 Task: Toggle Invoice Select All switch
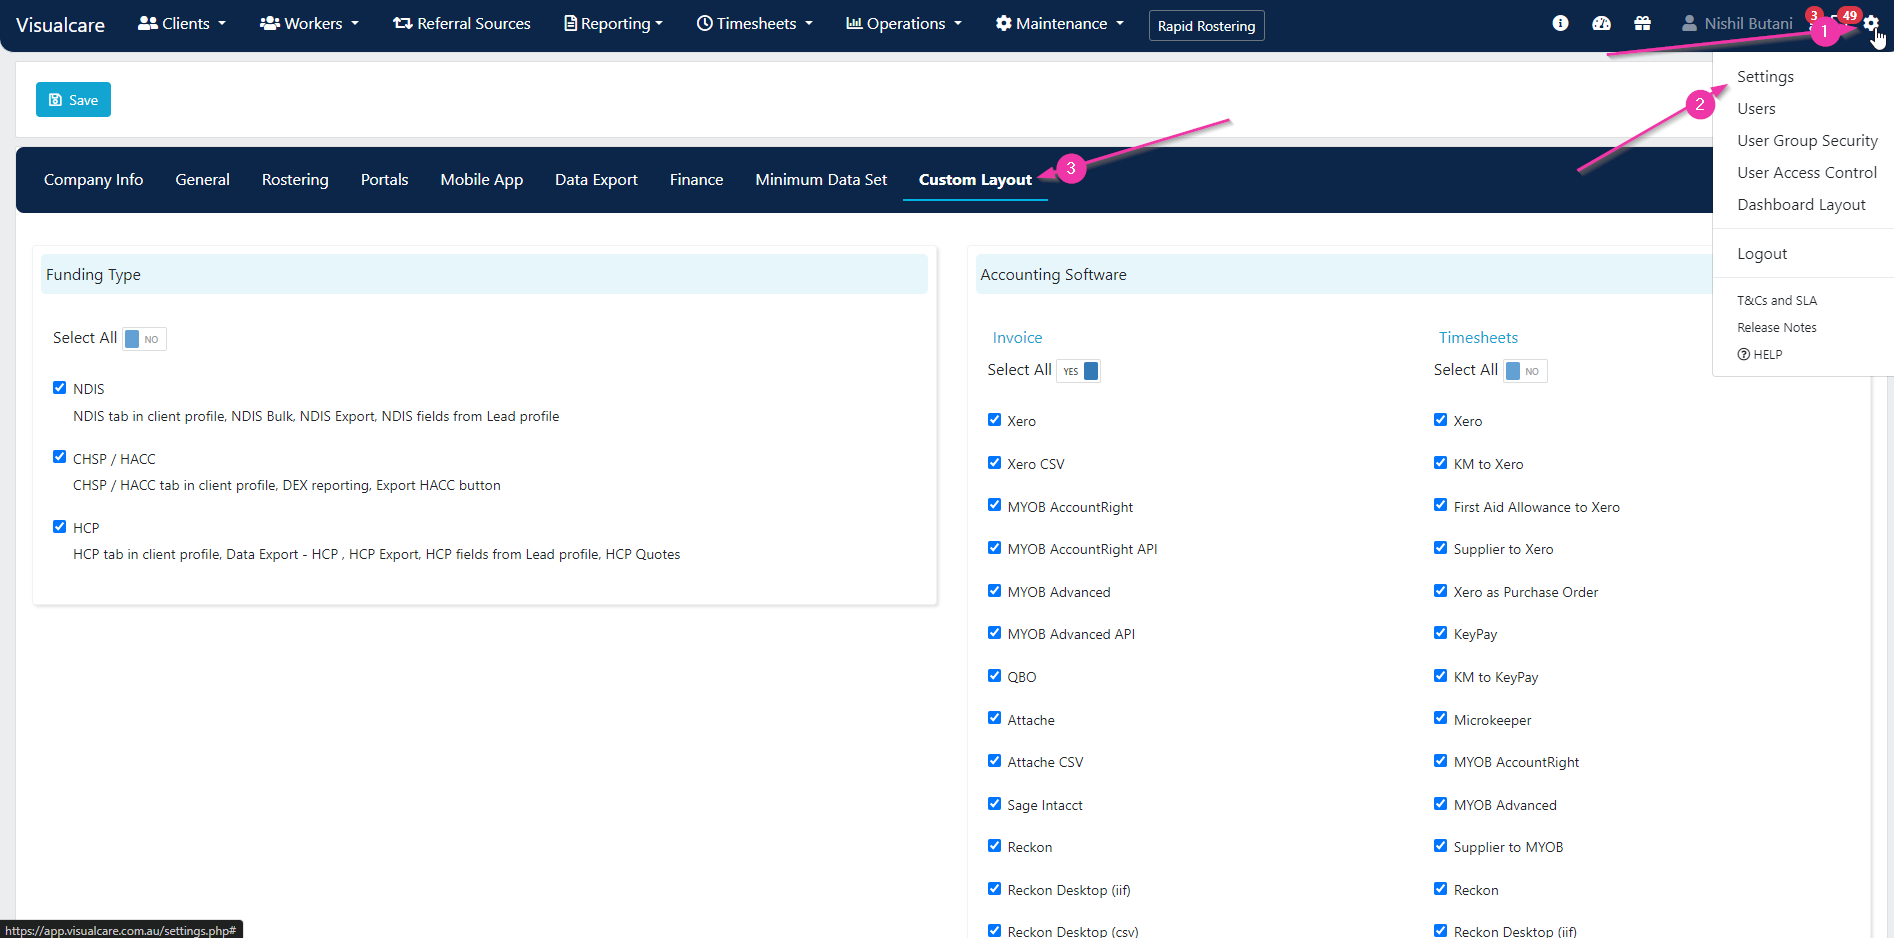[x=1078, y=371]
